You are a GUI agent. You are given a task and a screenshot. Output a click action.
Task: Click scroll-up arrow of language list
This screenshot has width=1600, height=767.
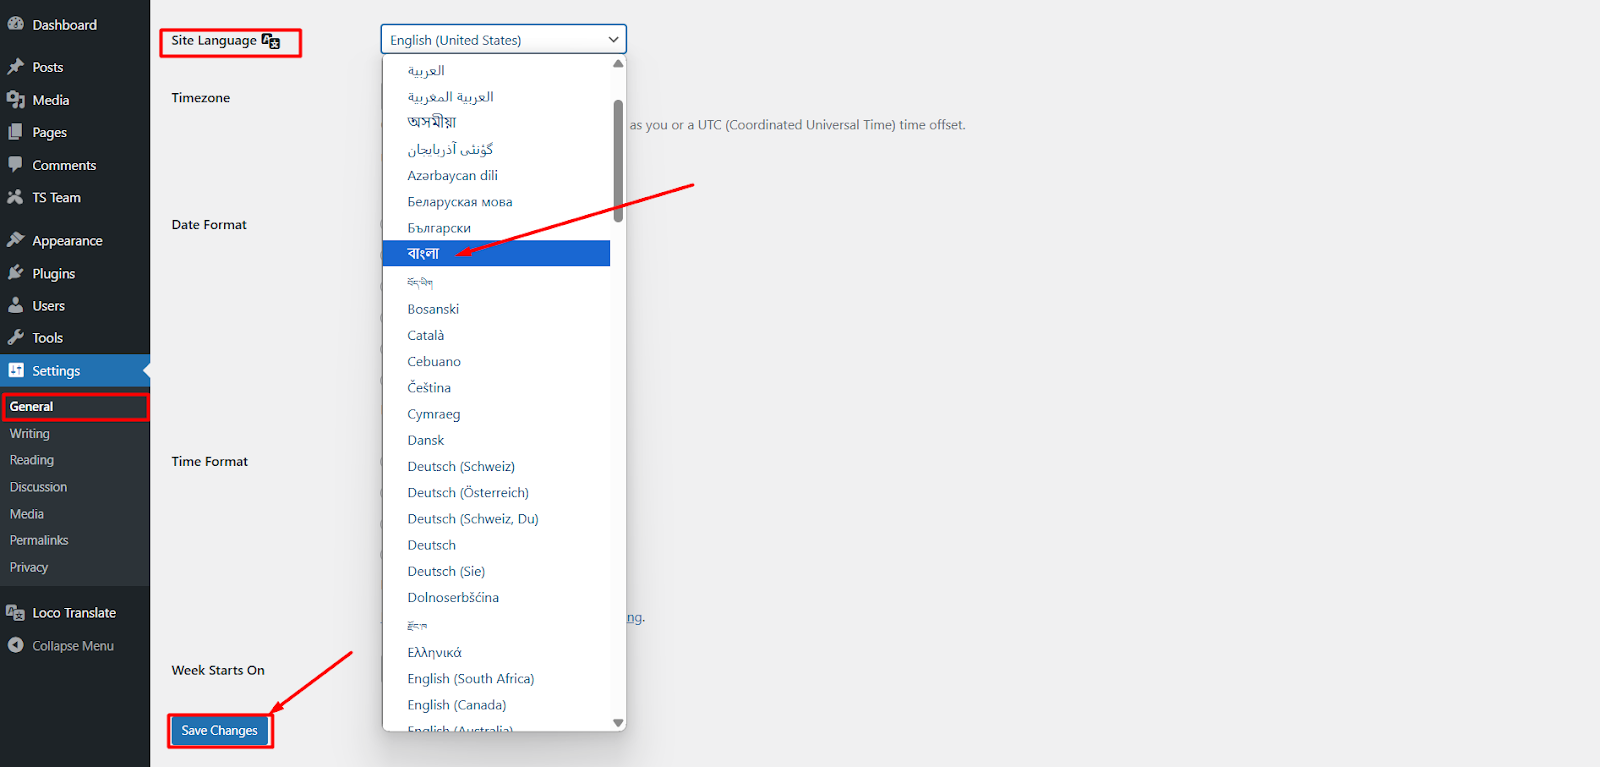point(618,63)
